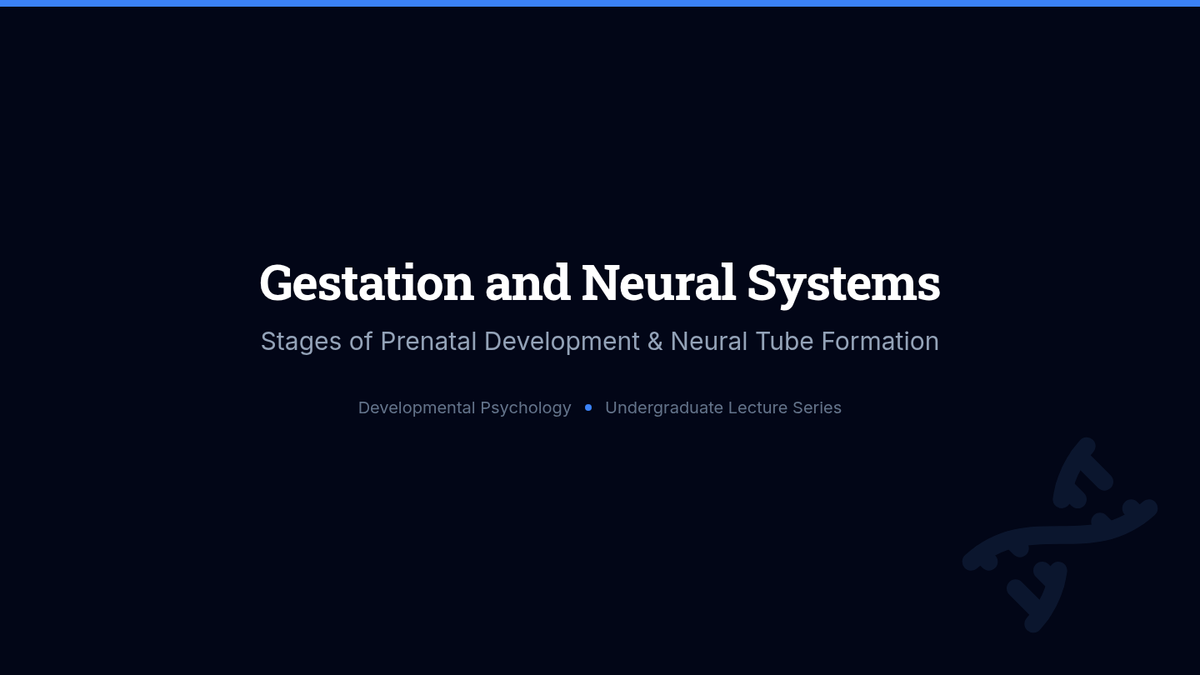The image size is (1200, 675).
Task: Click the blue accent bar at top
Action: pos(600,3)
